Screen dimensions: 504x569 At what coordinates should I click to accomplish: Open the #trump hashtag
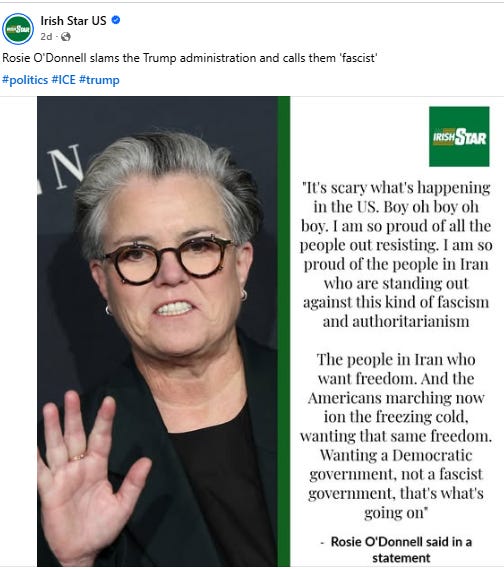pos(99,79)
